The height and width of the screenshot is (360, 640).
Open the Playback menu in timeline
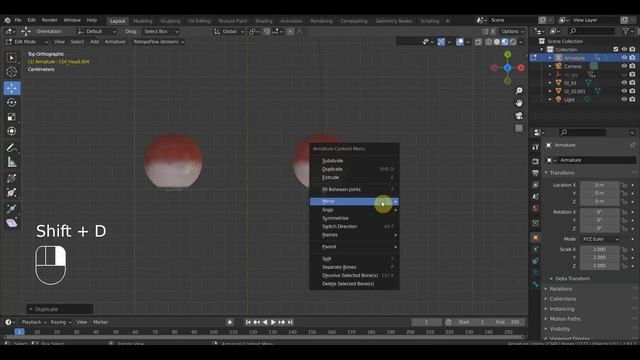coord(33,322)
